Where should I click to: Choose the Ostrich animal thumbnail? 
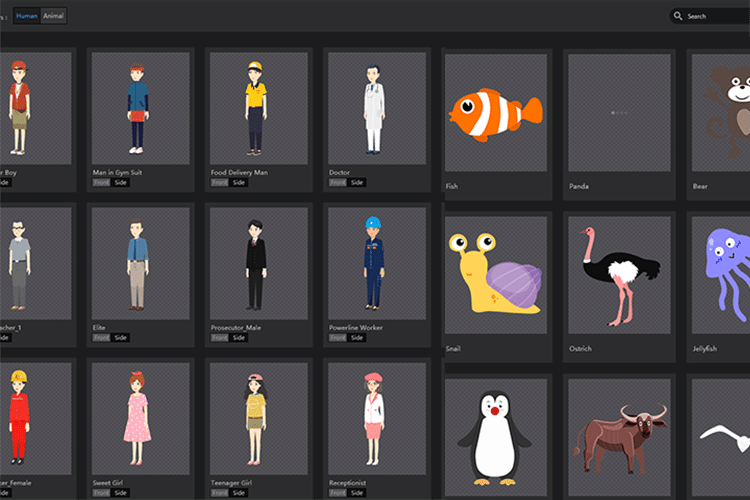(x=618, y=274)
